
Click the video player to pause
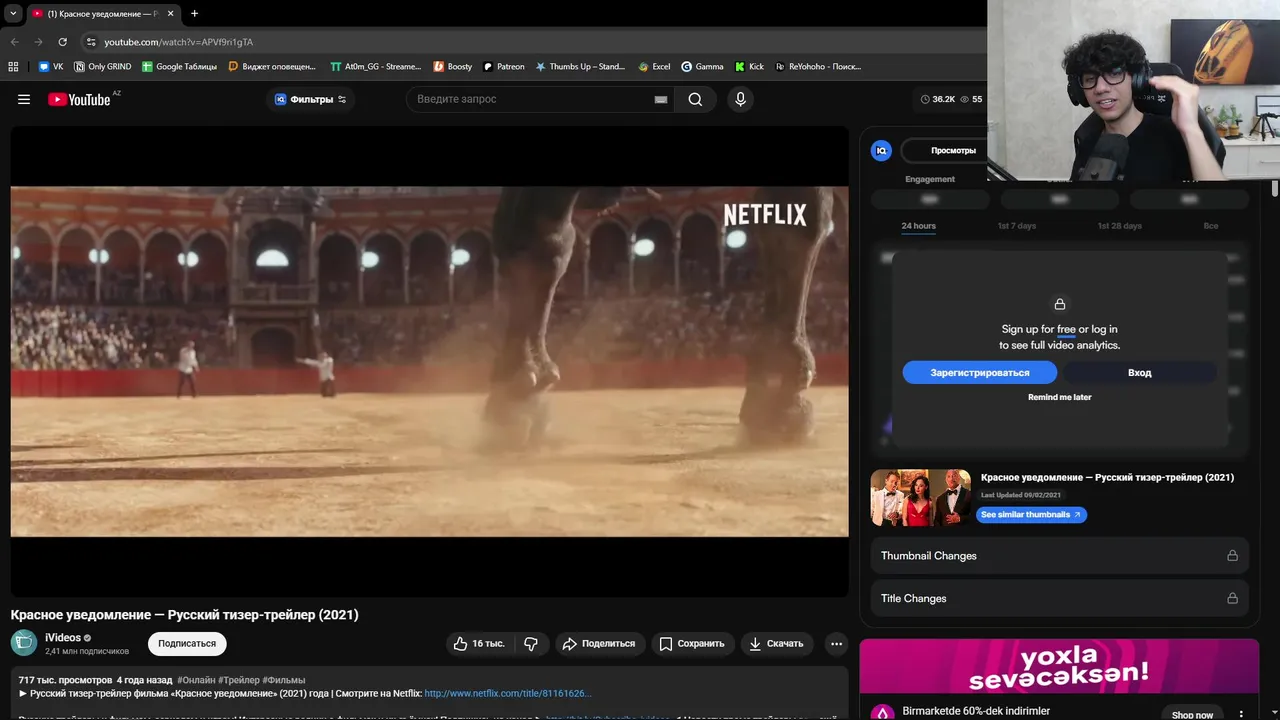(x=429, y=361)
